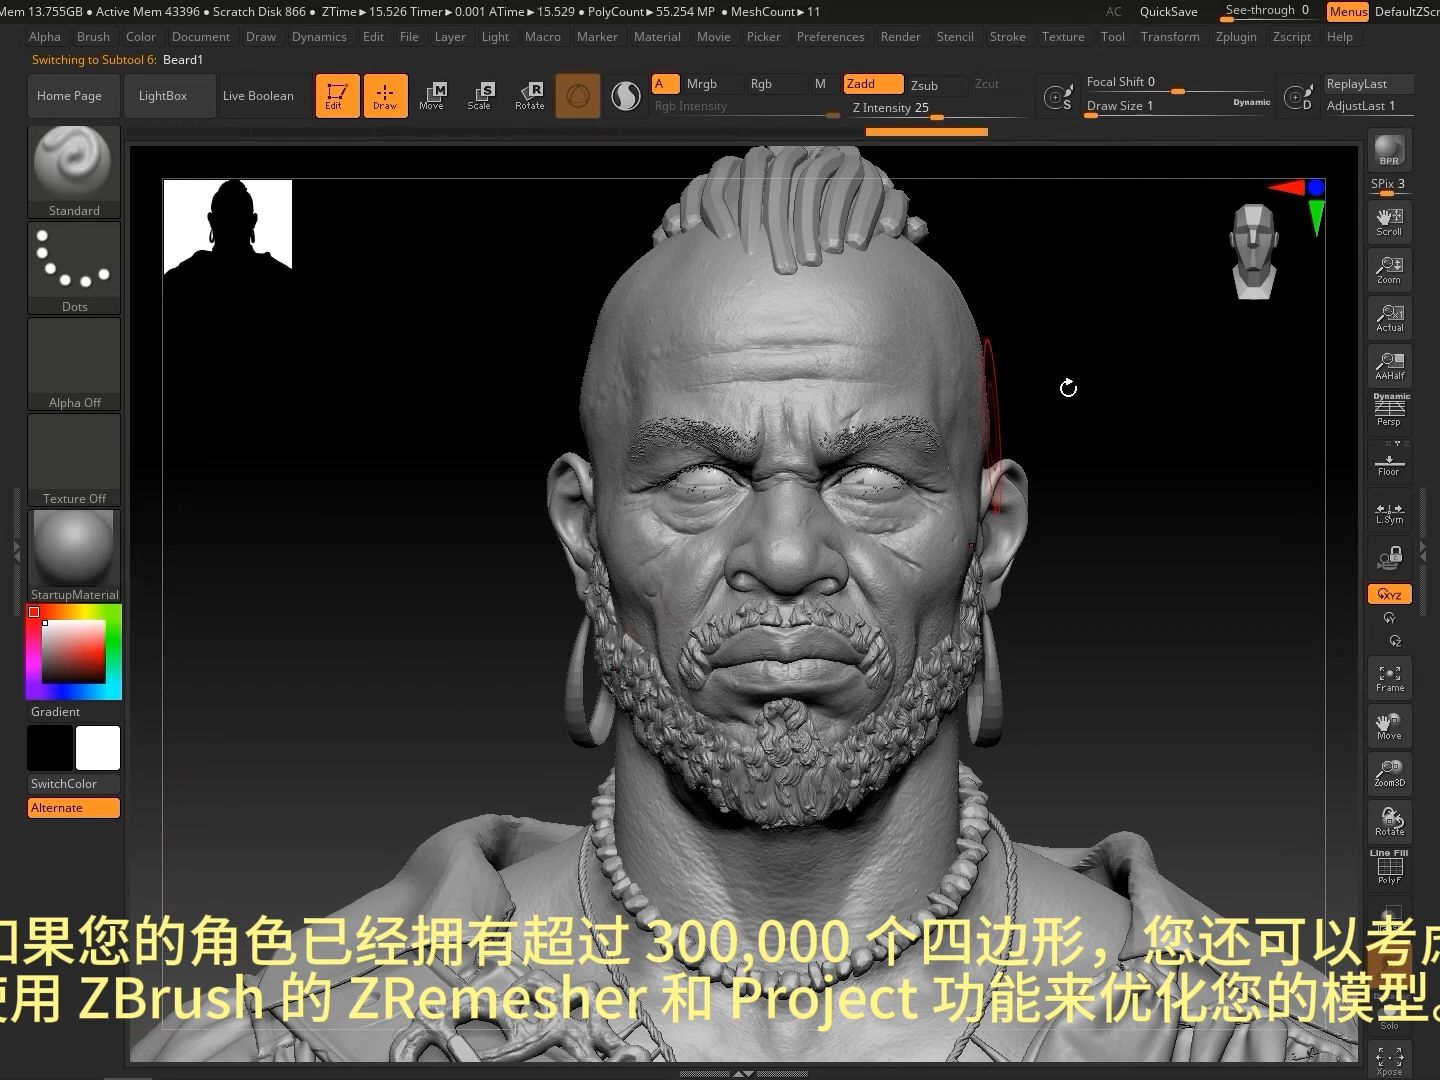Select the Zoom3D view tool
The height and width of the screenshot is (1080, 1440).
click(1389, 774)
